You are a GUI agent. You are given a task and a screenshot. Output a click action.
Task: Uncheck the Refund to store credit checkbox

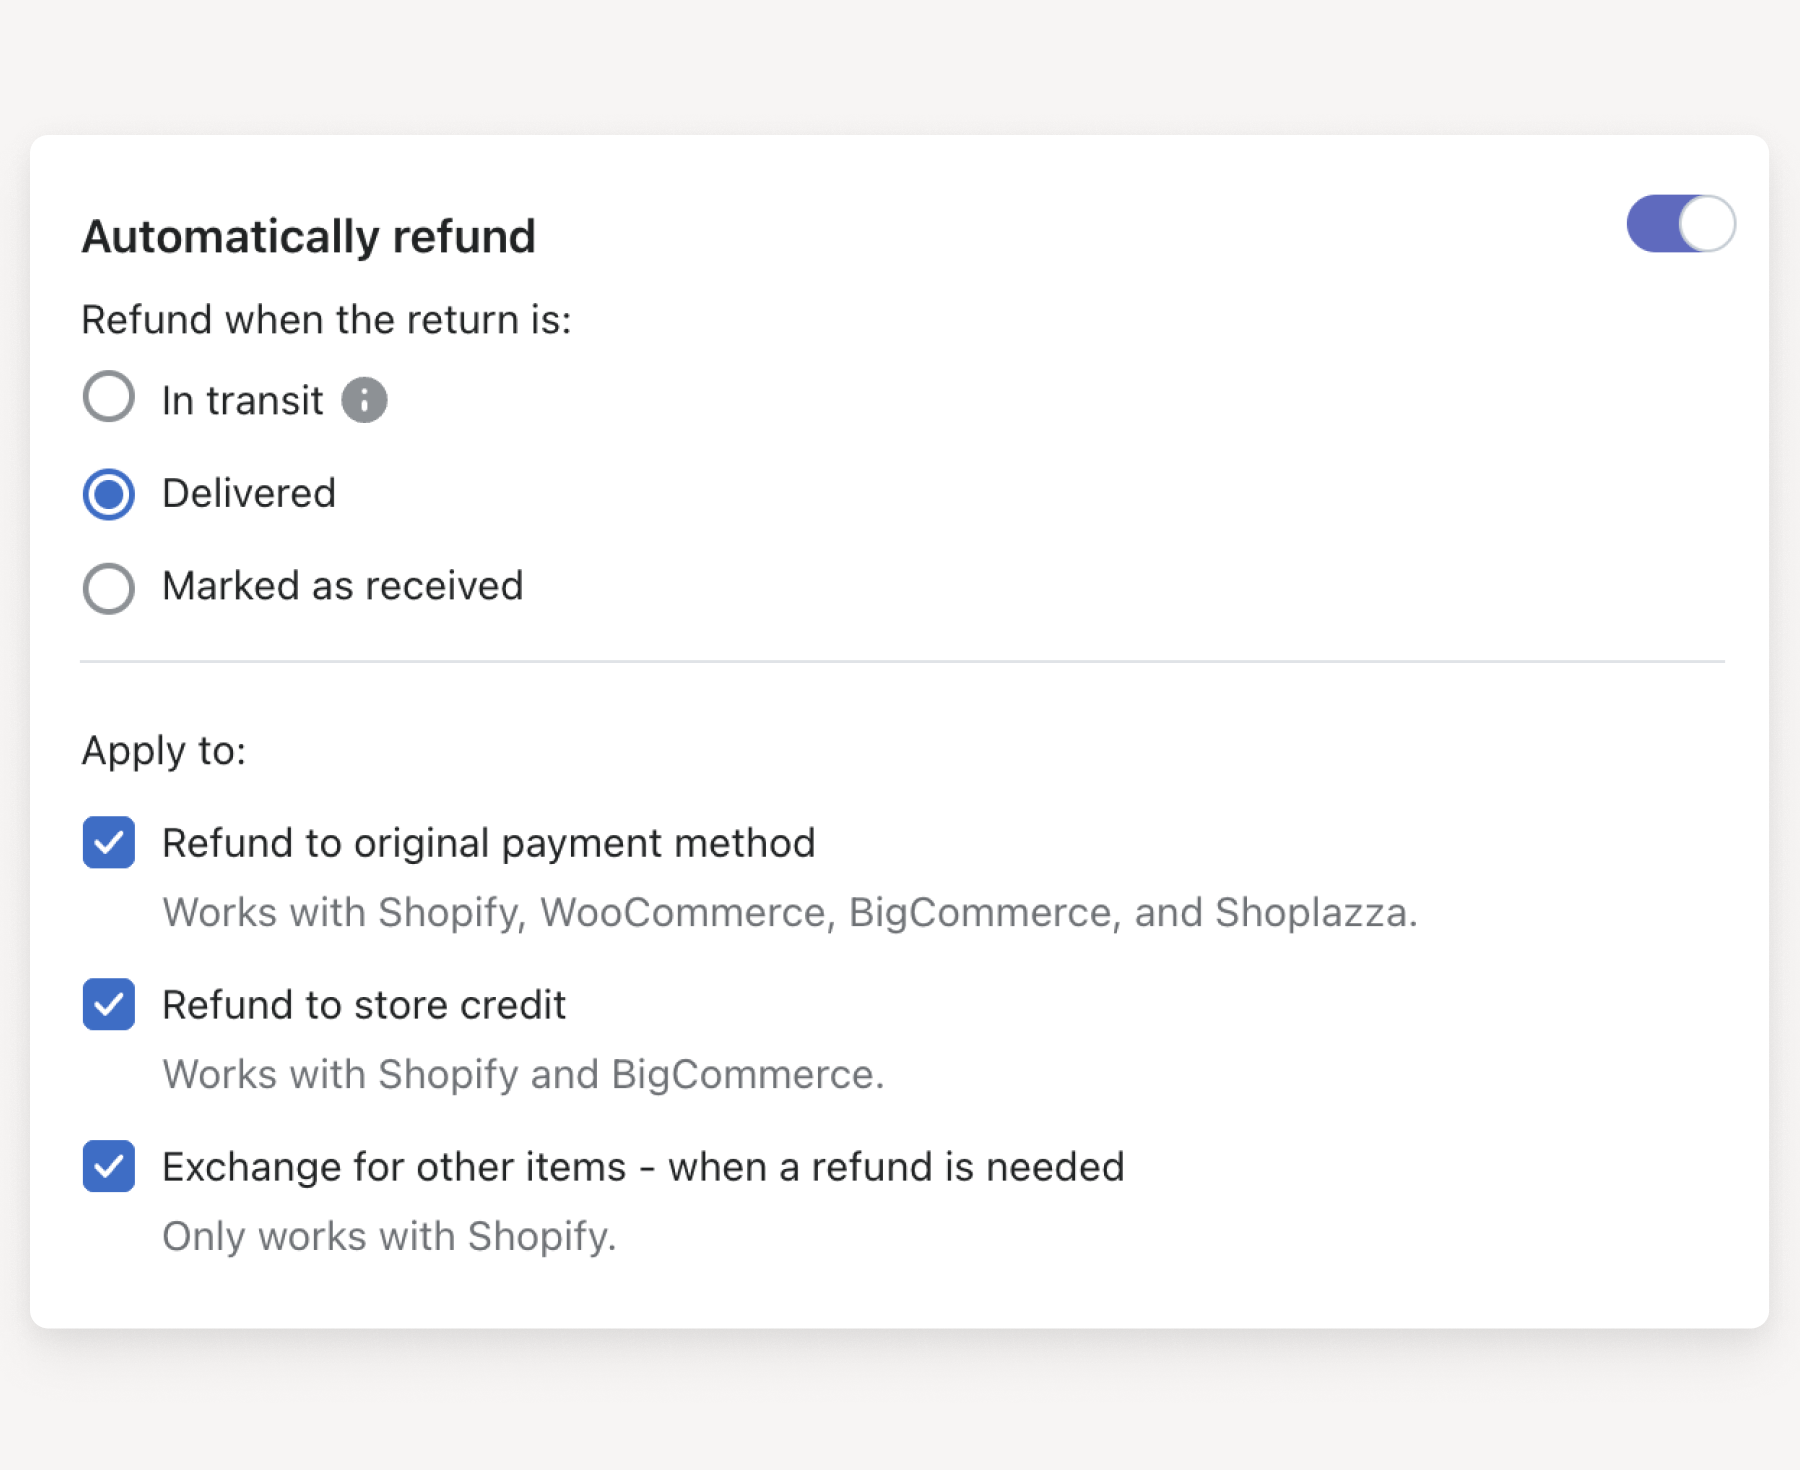pyautogui.click(x=108, y=1005)
